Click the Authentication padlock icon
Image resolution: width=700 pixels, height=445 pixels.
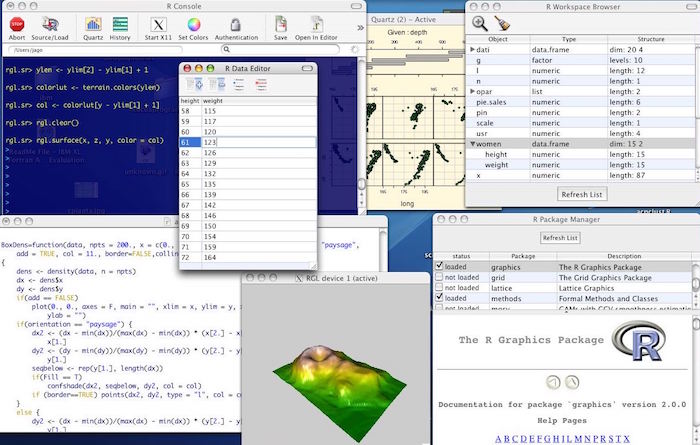click(236, 23)
